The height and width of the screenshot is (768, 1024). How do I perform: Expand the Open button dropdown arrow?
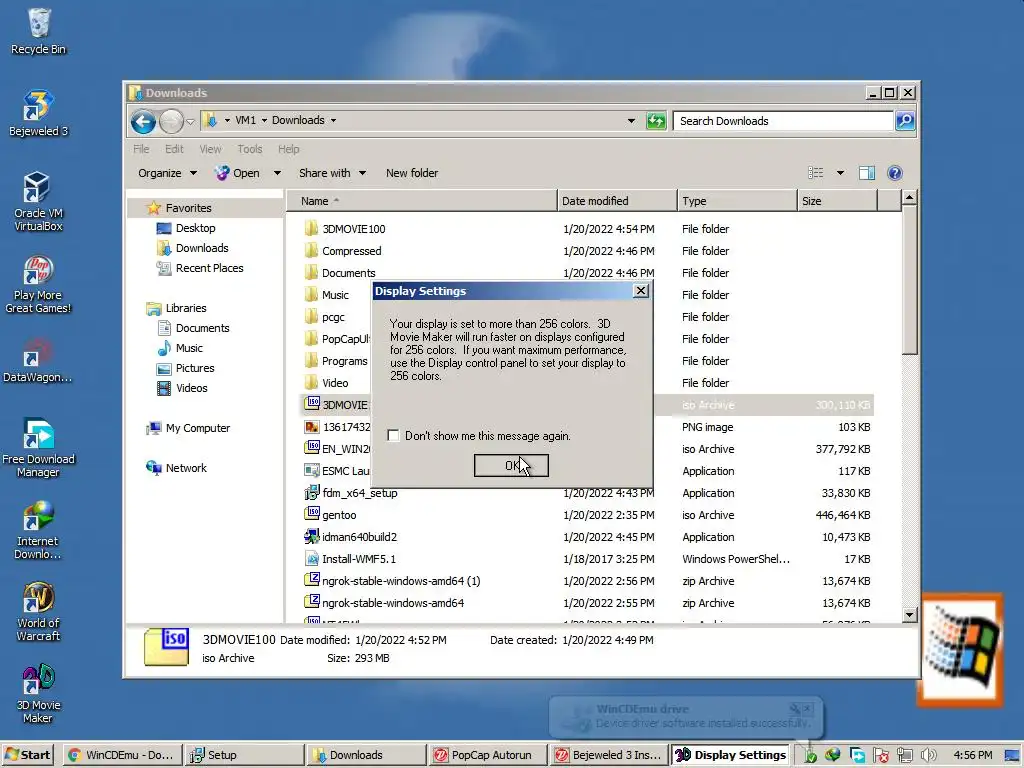click(277, 173)
